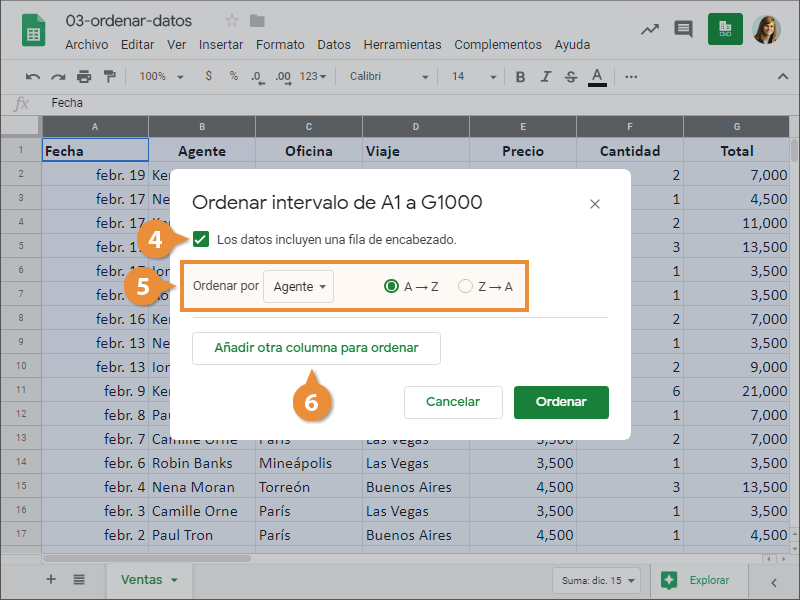Toggle bold text formatting
The height and width of the screenshot is (600, 800).
click(520, 76)
